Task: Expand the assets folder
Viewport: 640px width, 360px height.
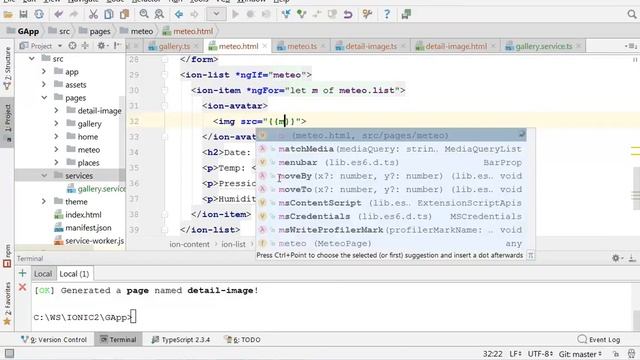Action: coord(44,84)
